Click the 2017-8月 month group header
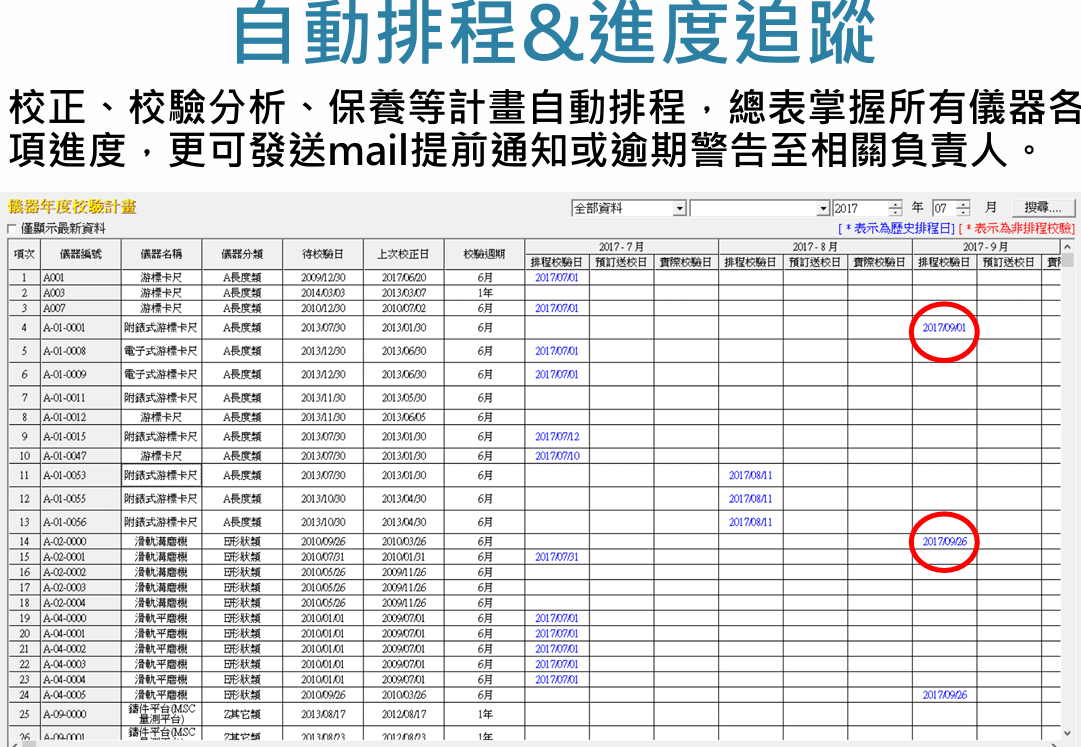Image resolution: width=1081 pixels, height=747 pixels. coord(815,246)
